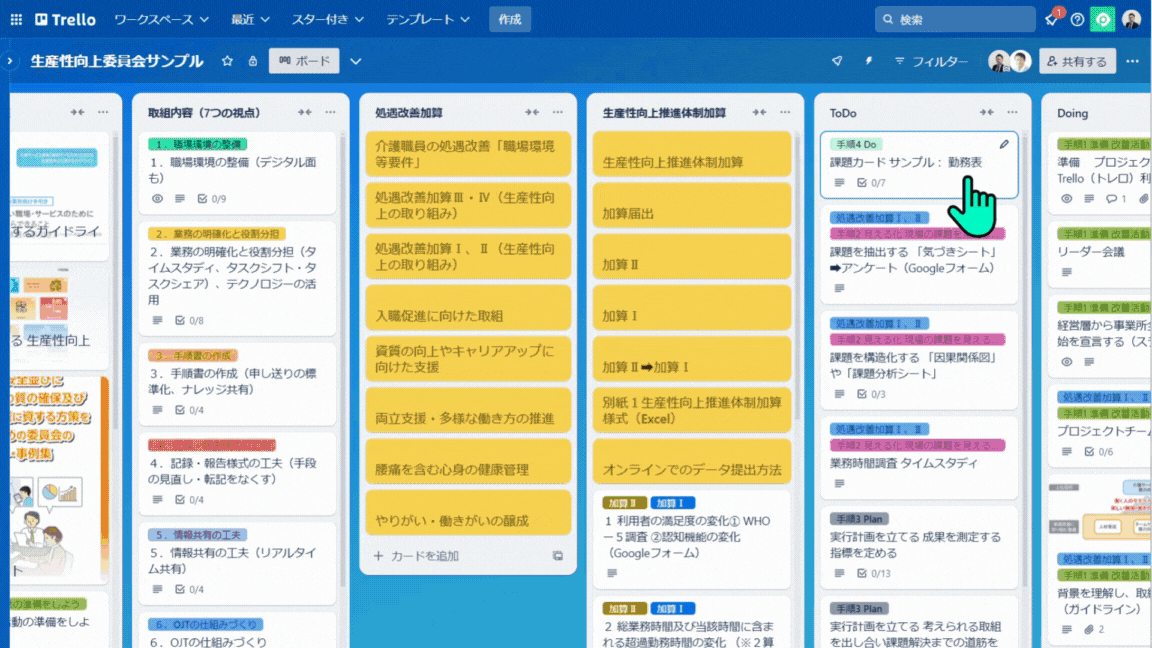This screenshot has width=1152, height=648.
Task: Collapse the 取組内容 list
Action: pos(304,112)
